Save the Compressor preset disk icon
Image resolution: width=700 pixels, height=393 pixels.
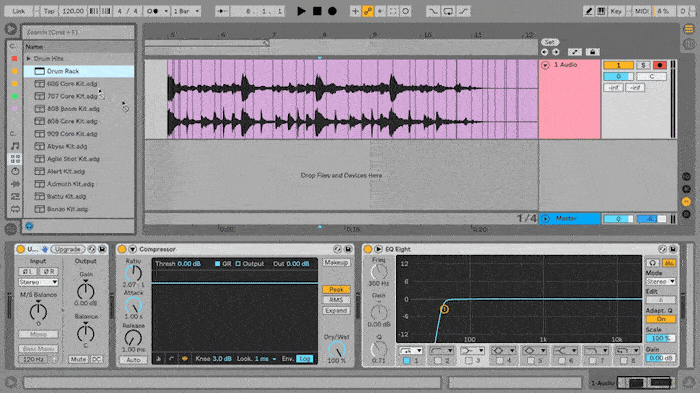(348, 249)
